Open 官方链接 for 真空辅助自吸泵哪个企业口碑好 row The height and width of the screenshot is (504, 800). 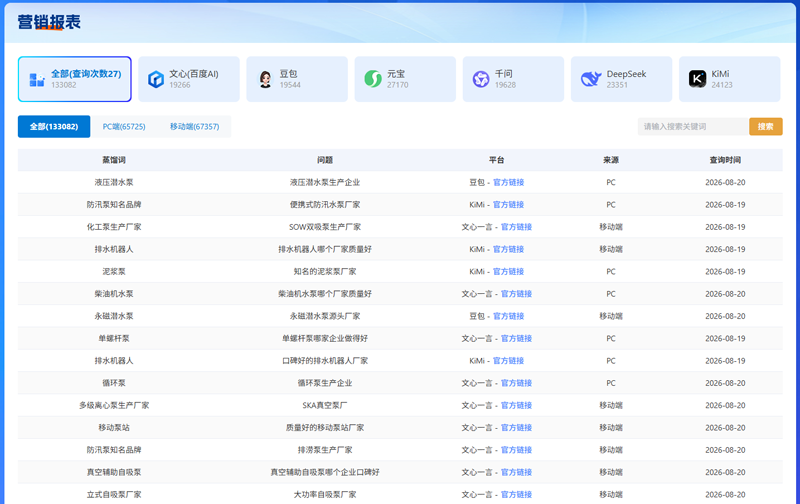(516, 472)
